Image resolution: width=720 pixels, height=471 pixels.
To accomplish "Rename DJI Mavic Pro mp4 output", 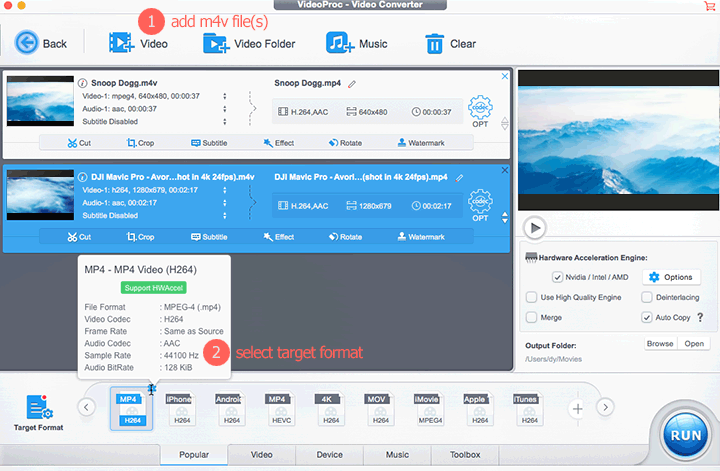I will point(459,178).
